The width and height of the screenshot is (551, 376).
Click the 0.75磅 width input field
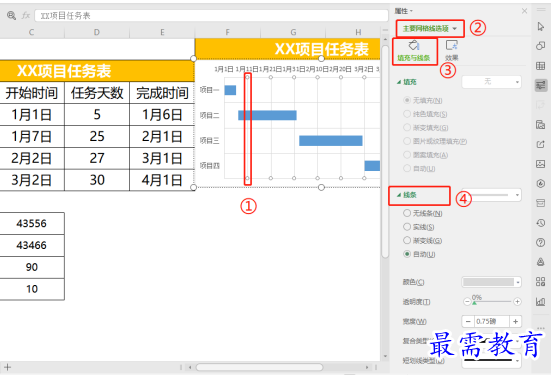coord(492,322)
